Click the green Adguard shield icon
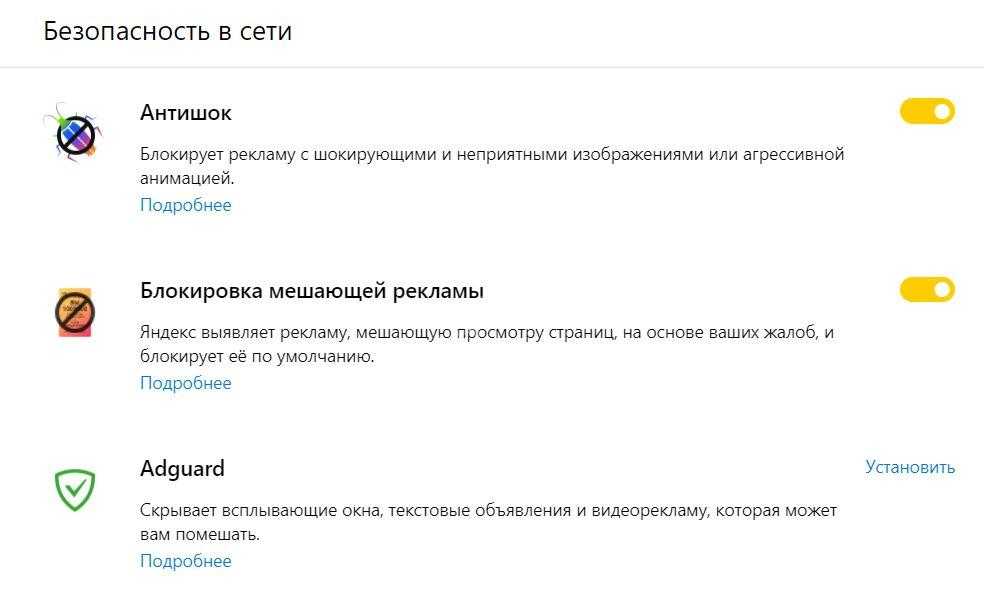Viewport: 984px width, 597px height. [74, 490]
